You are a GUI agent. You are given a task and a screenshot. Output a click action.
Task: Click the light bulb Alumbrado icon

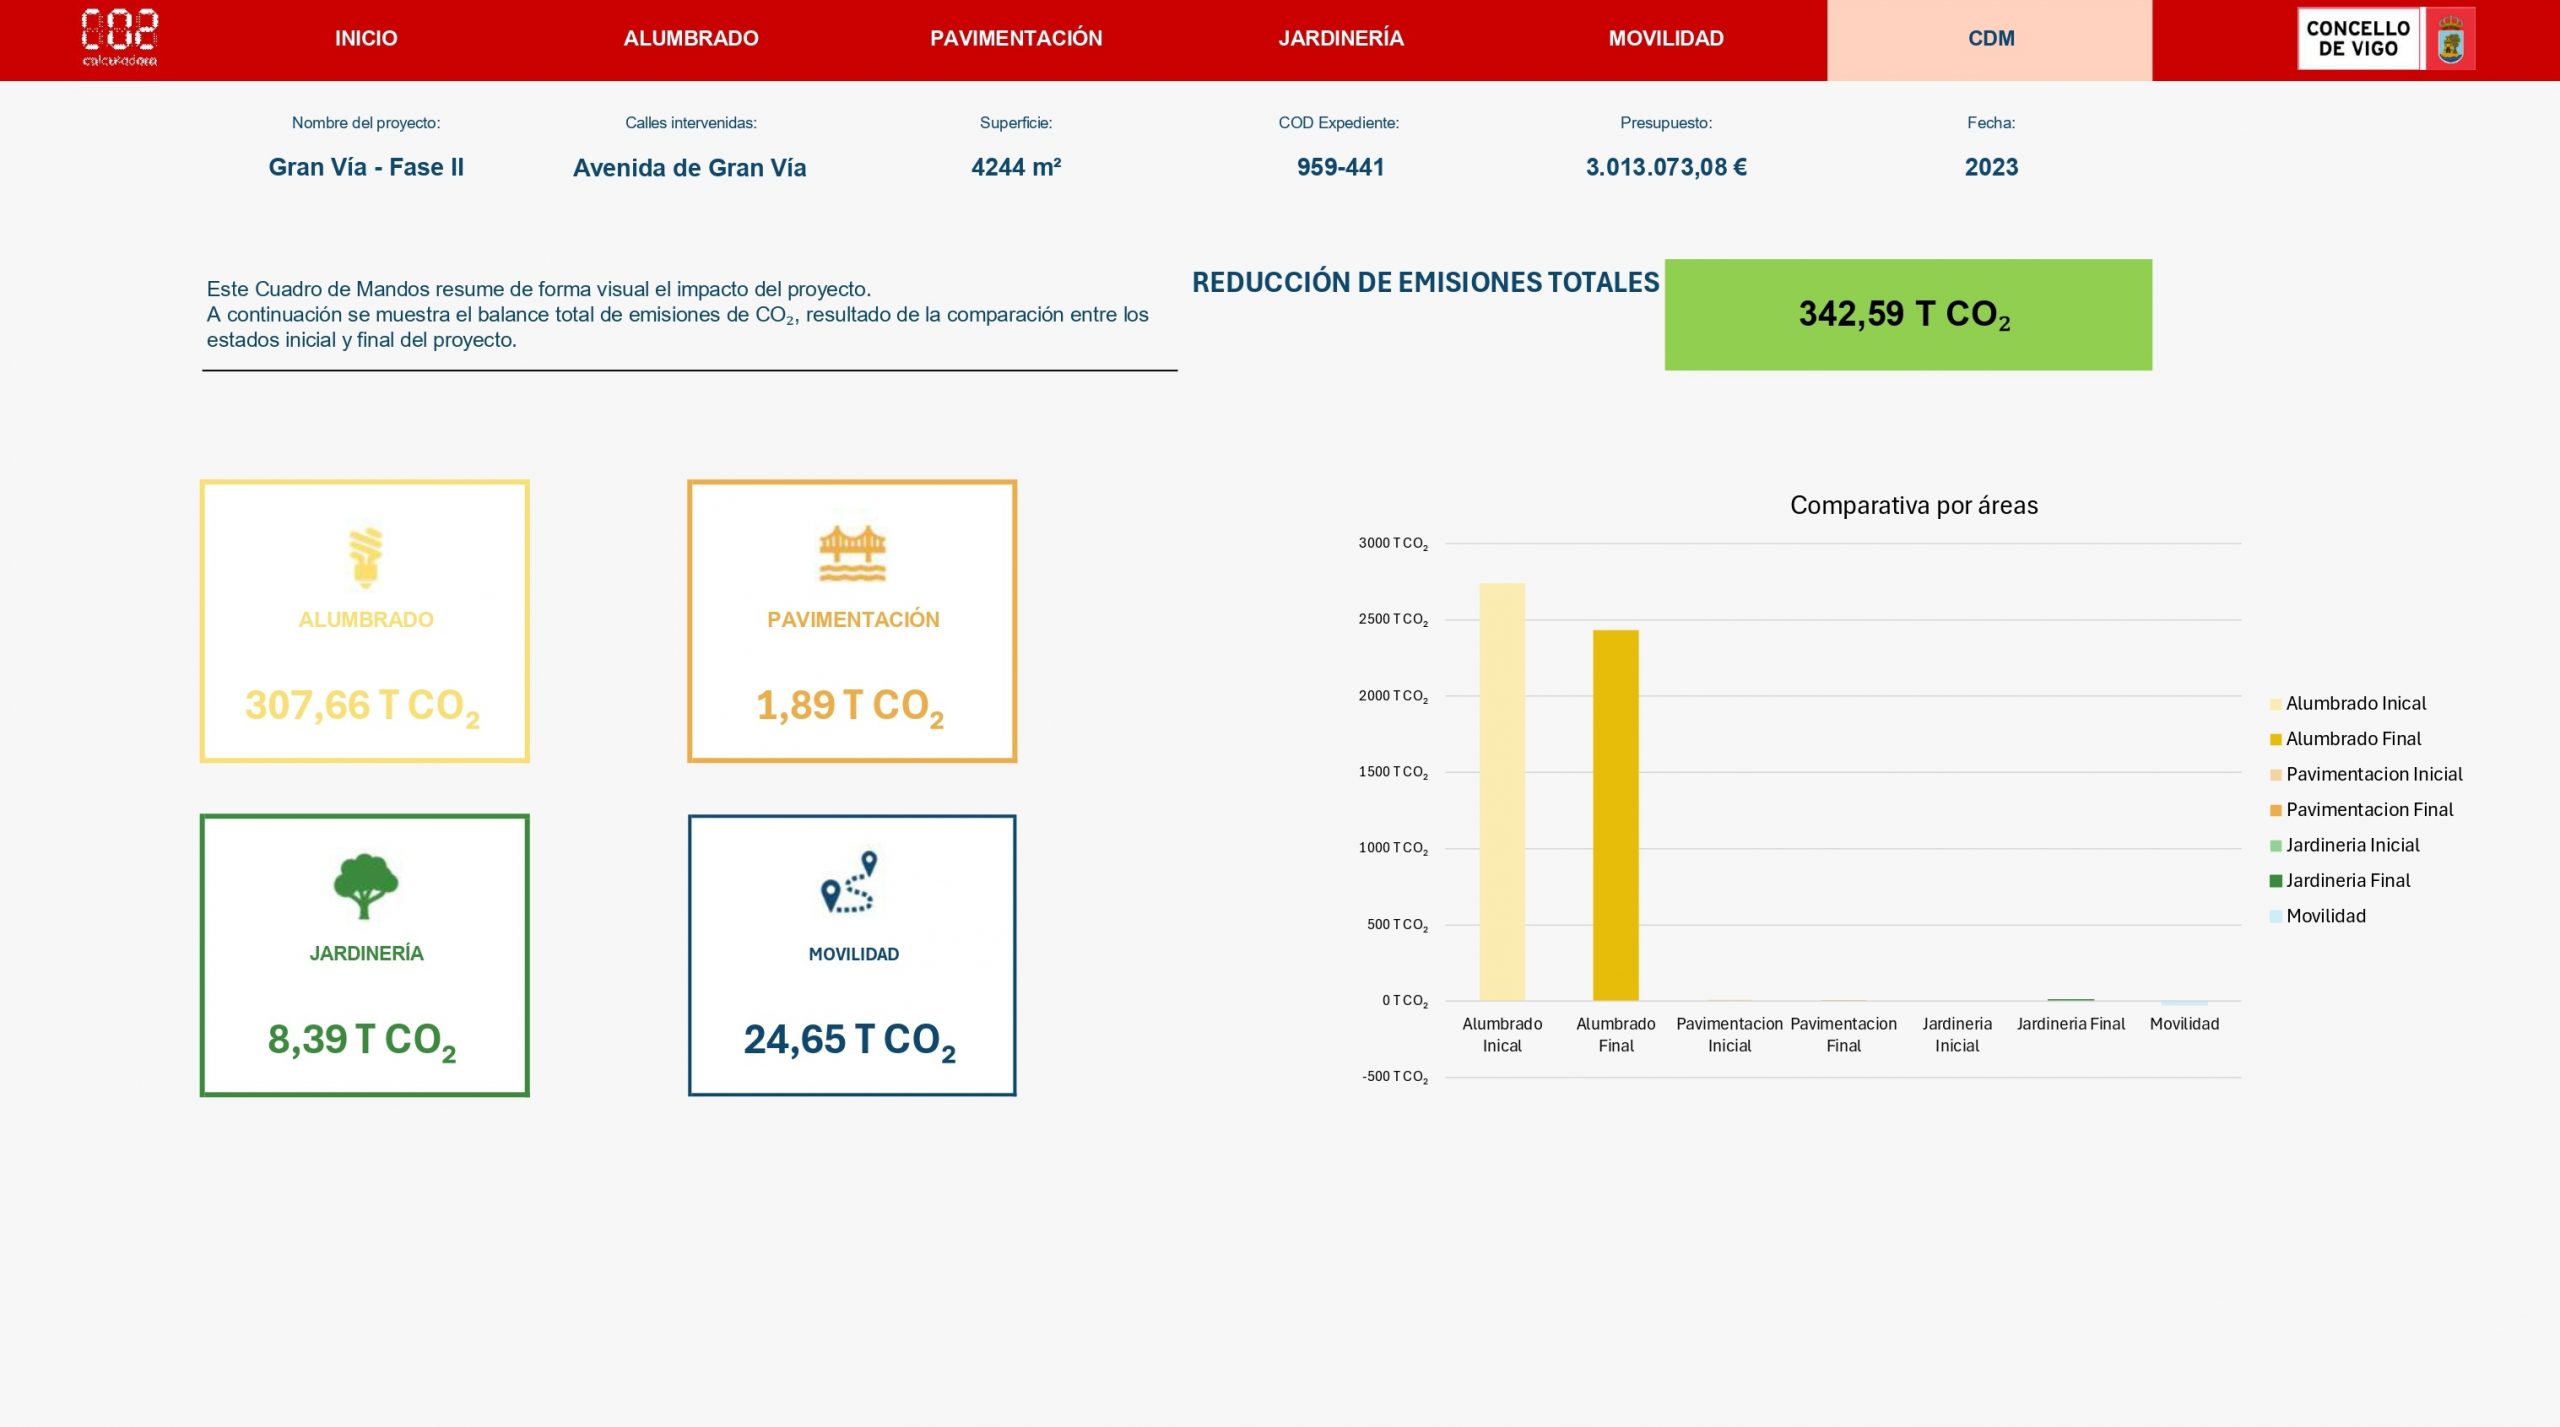(x=365, y=555)
